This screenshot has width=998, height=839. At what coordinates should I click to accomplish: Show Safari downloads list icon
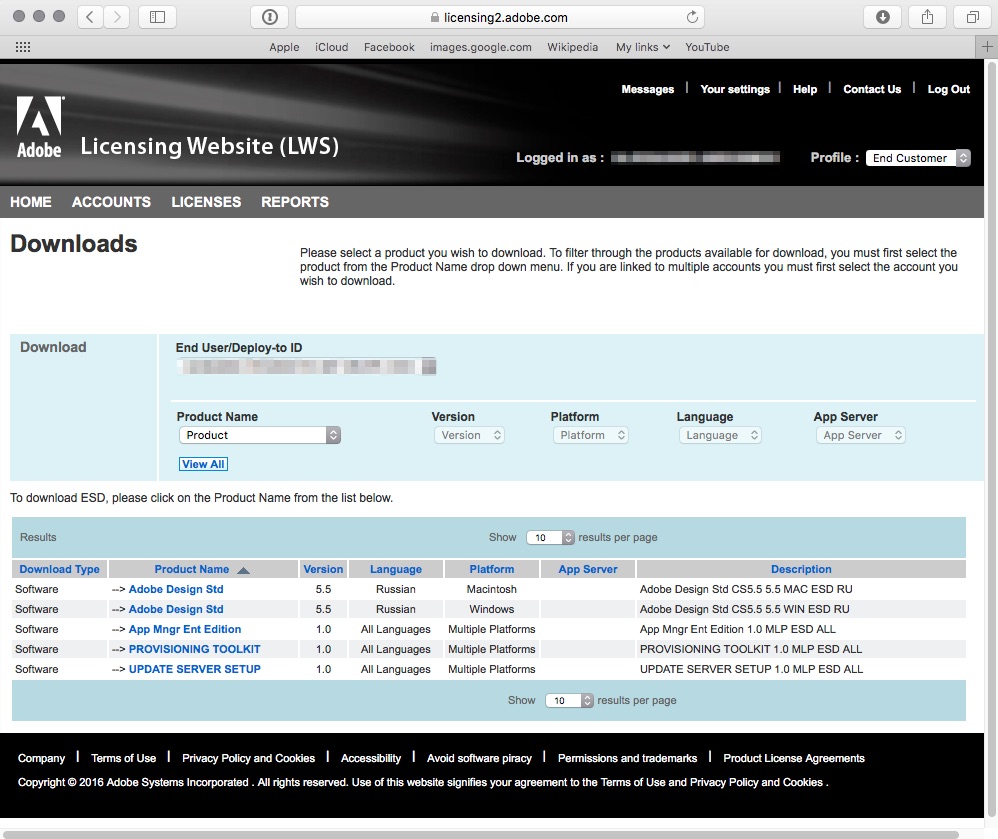point(883,17)
